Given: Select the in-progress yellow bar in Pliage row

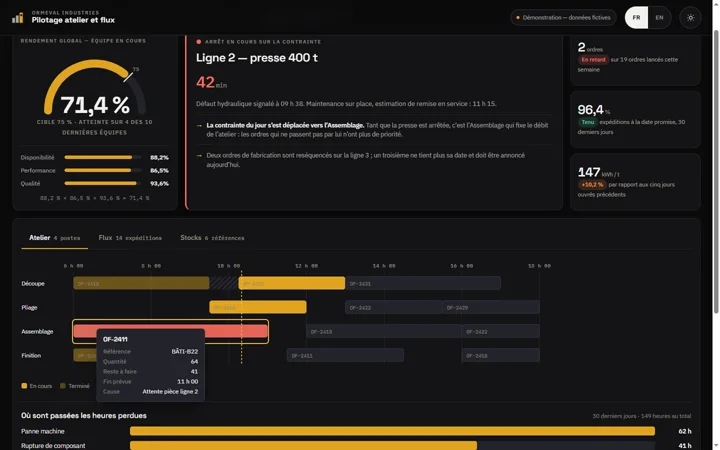Looking at the screenshot, I should pyautogui.click(x=258, y=307).
